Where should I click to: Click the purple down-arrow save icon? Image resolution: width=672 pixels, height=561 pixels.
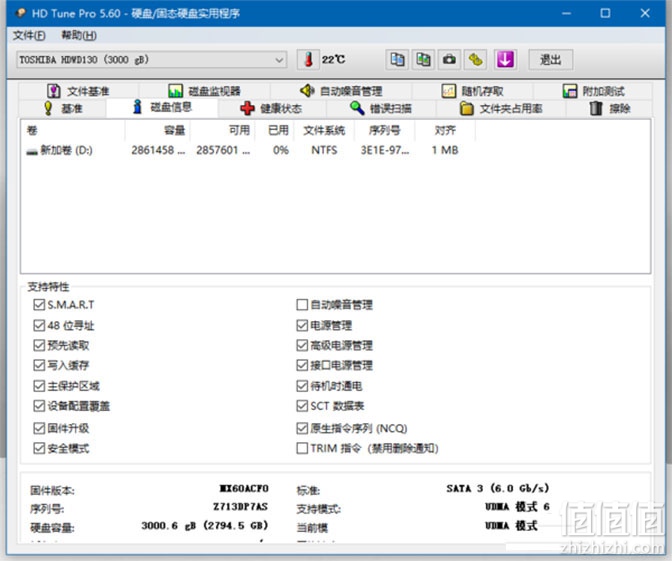[x=505, y=60]
